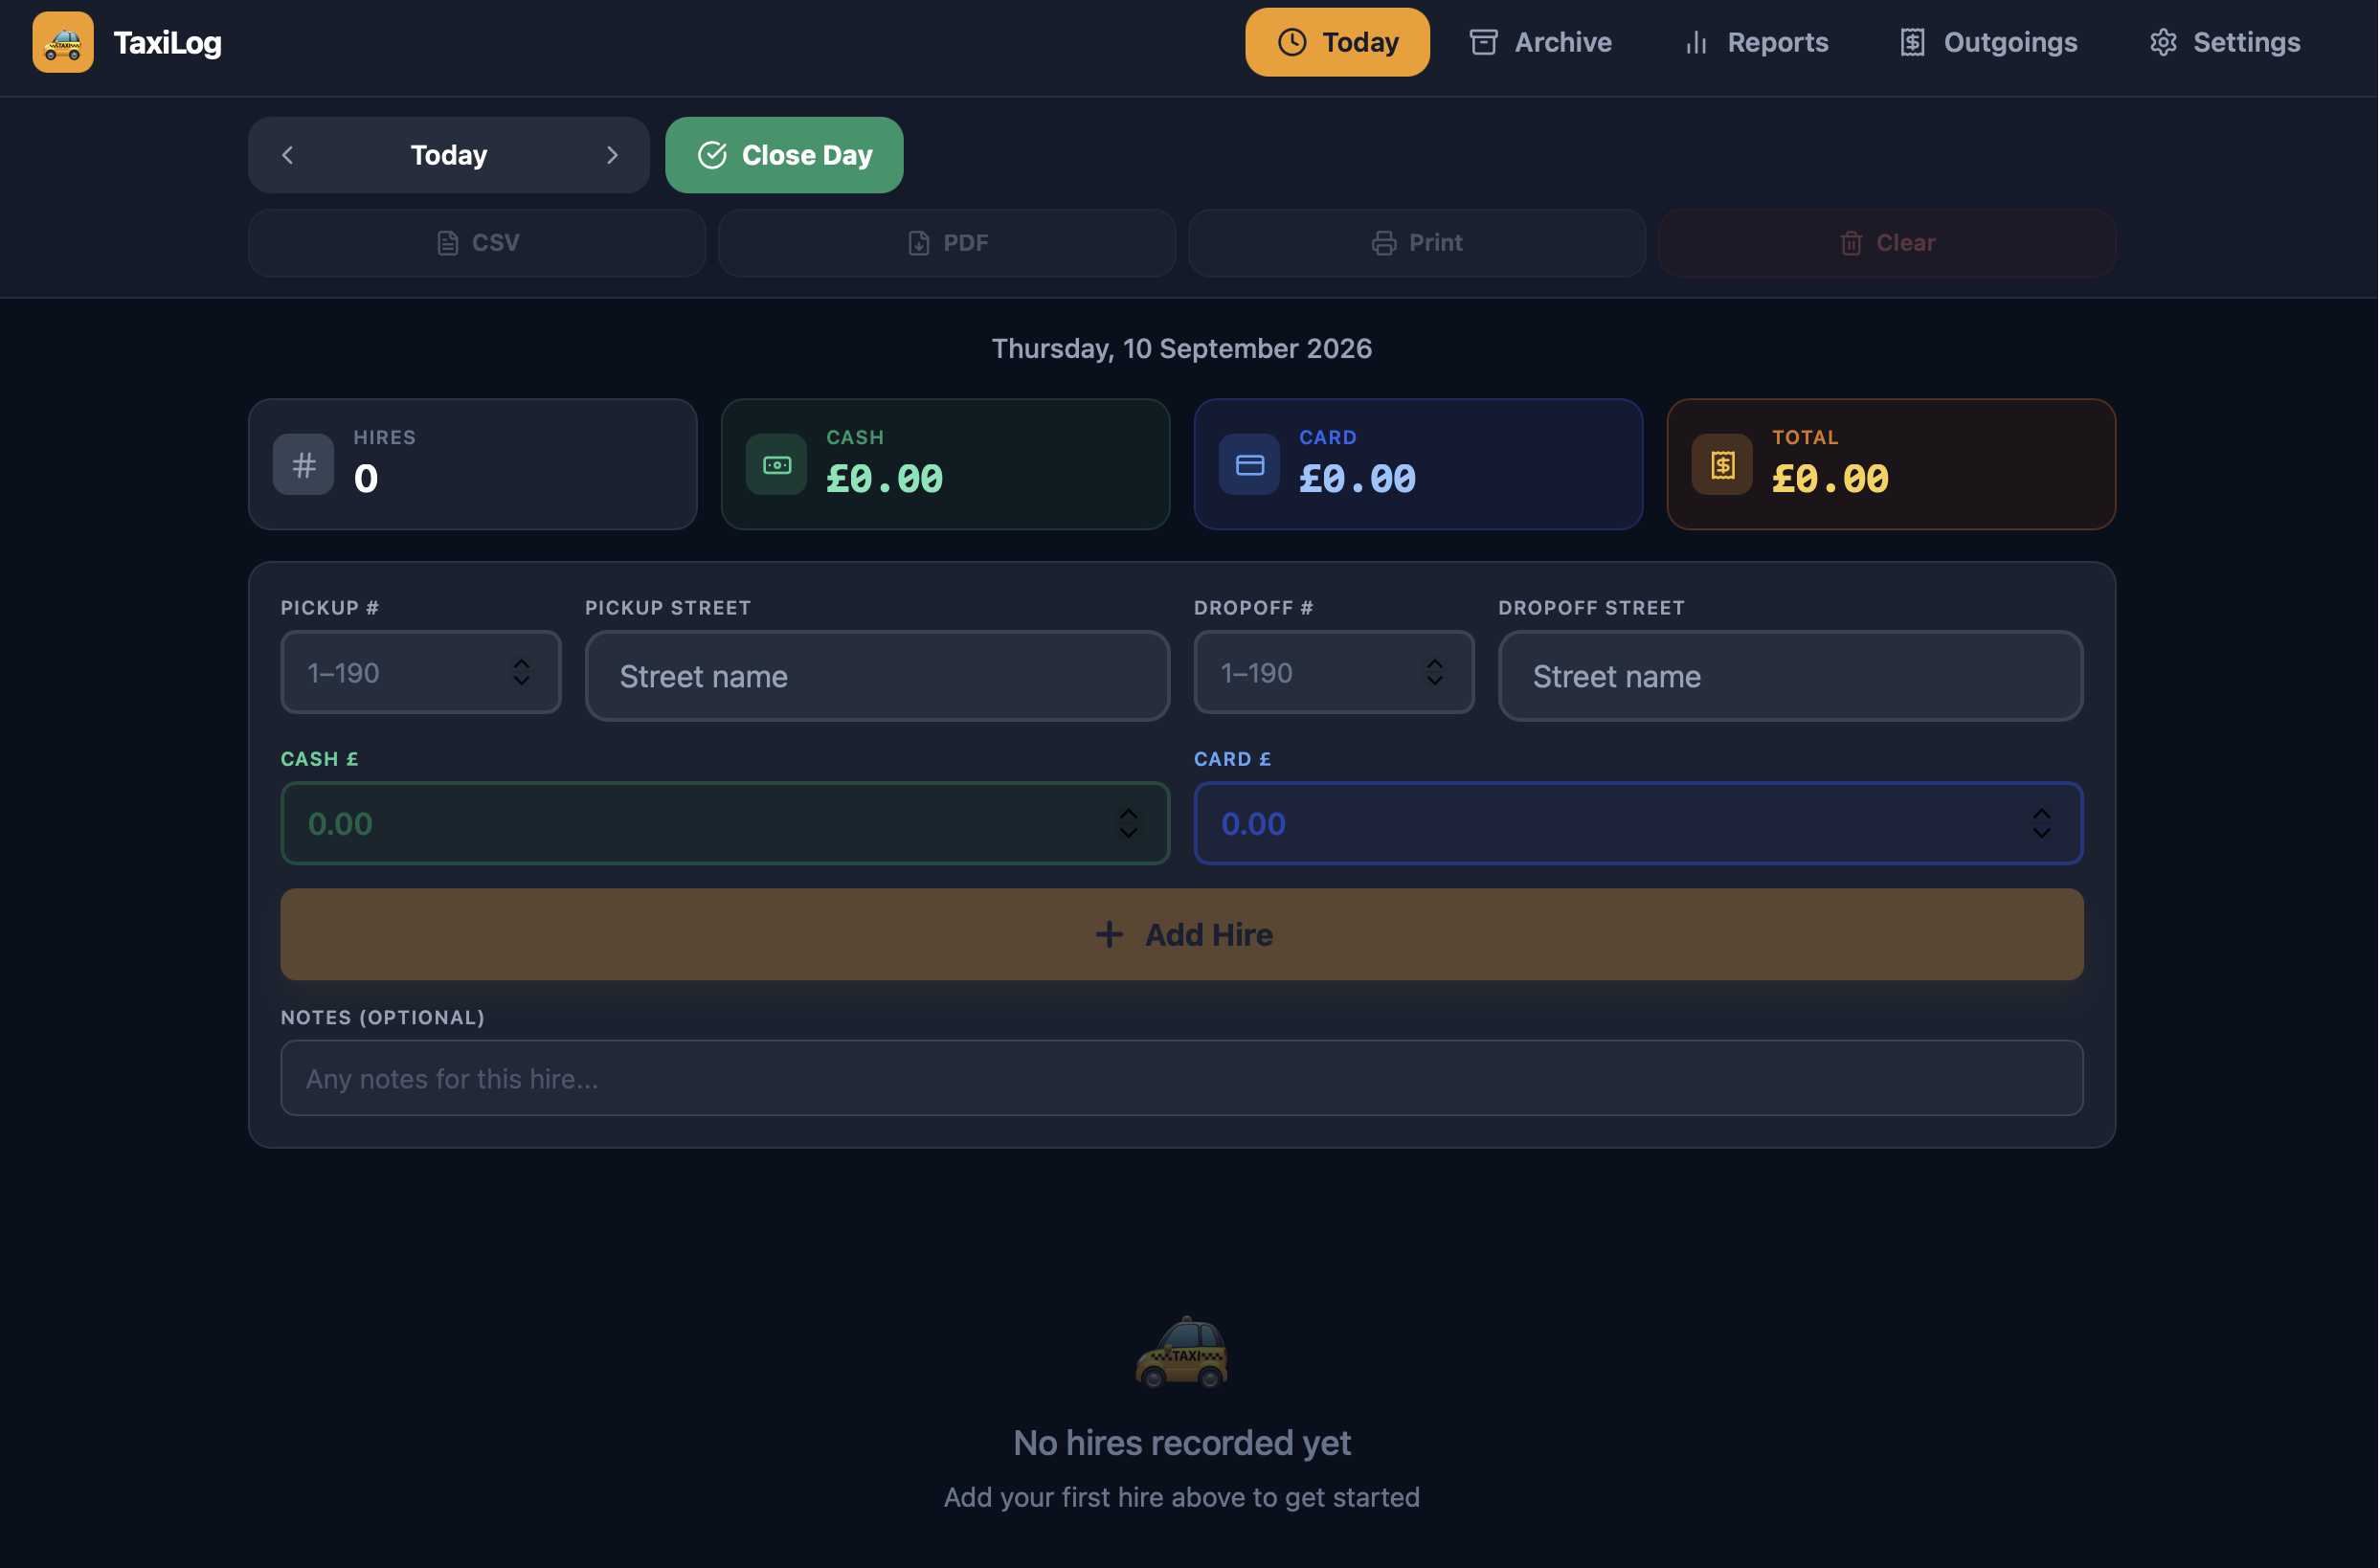Screen dimensions: 2380x1568
Task: Focus the Card £ amount field
Action: point(1640,824)
